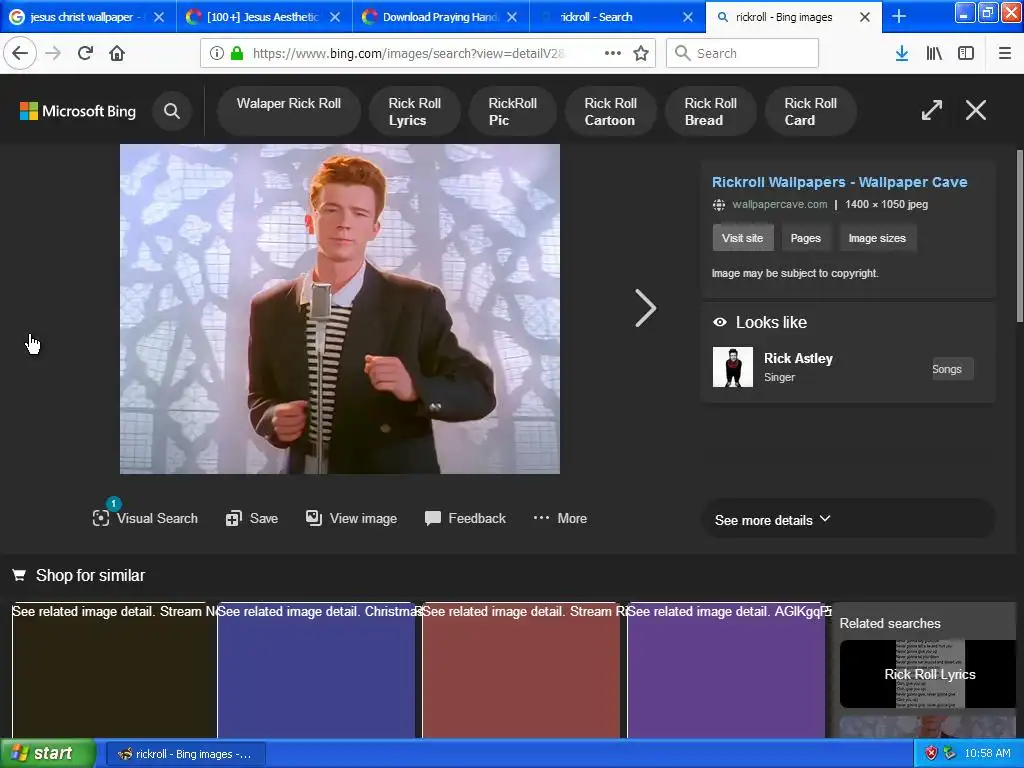Click the Rick Astley thumbnail photo
Screen dimensions: 1024x768
(x=732, y=367)
